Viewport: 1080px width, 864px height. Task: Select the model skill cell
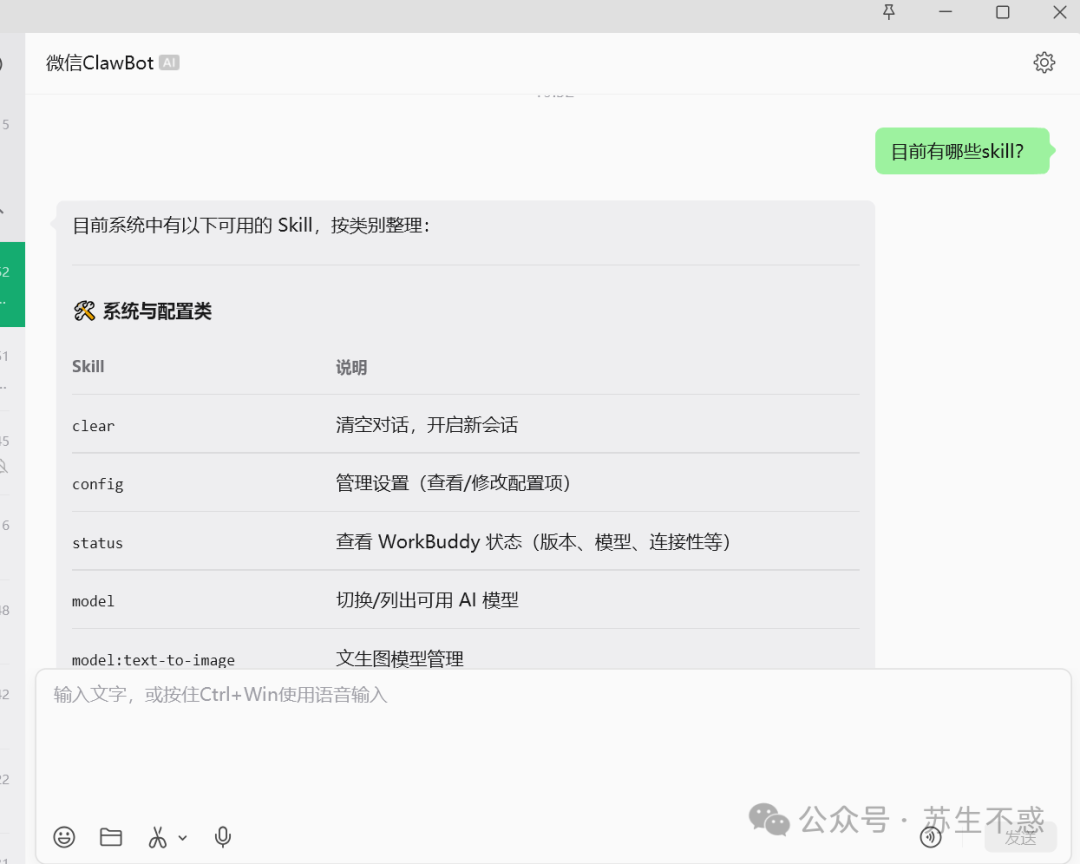tap(93, 601)
